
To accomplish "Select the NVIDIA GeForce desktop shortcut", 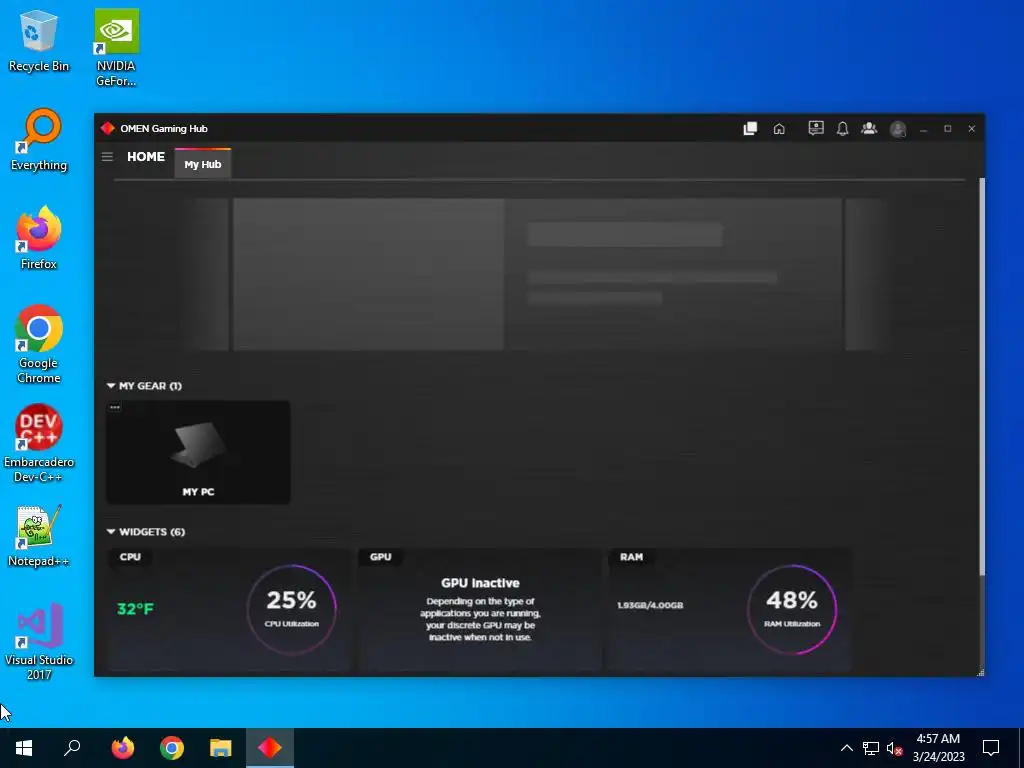I will (x=116, y=48).
